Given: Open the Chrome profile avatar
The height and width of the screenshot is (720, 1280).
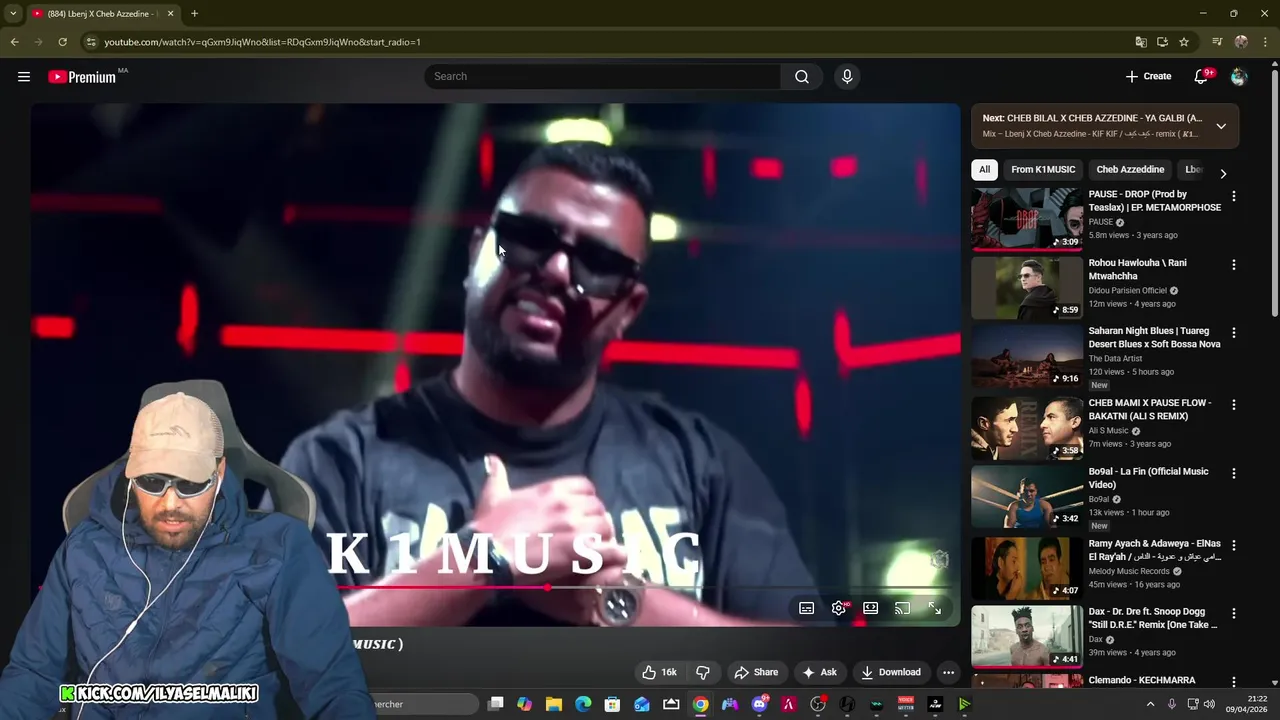Looking at the screenshot, I should [1241, 42].
